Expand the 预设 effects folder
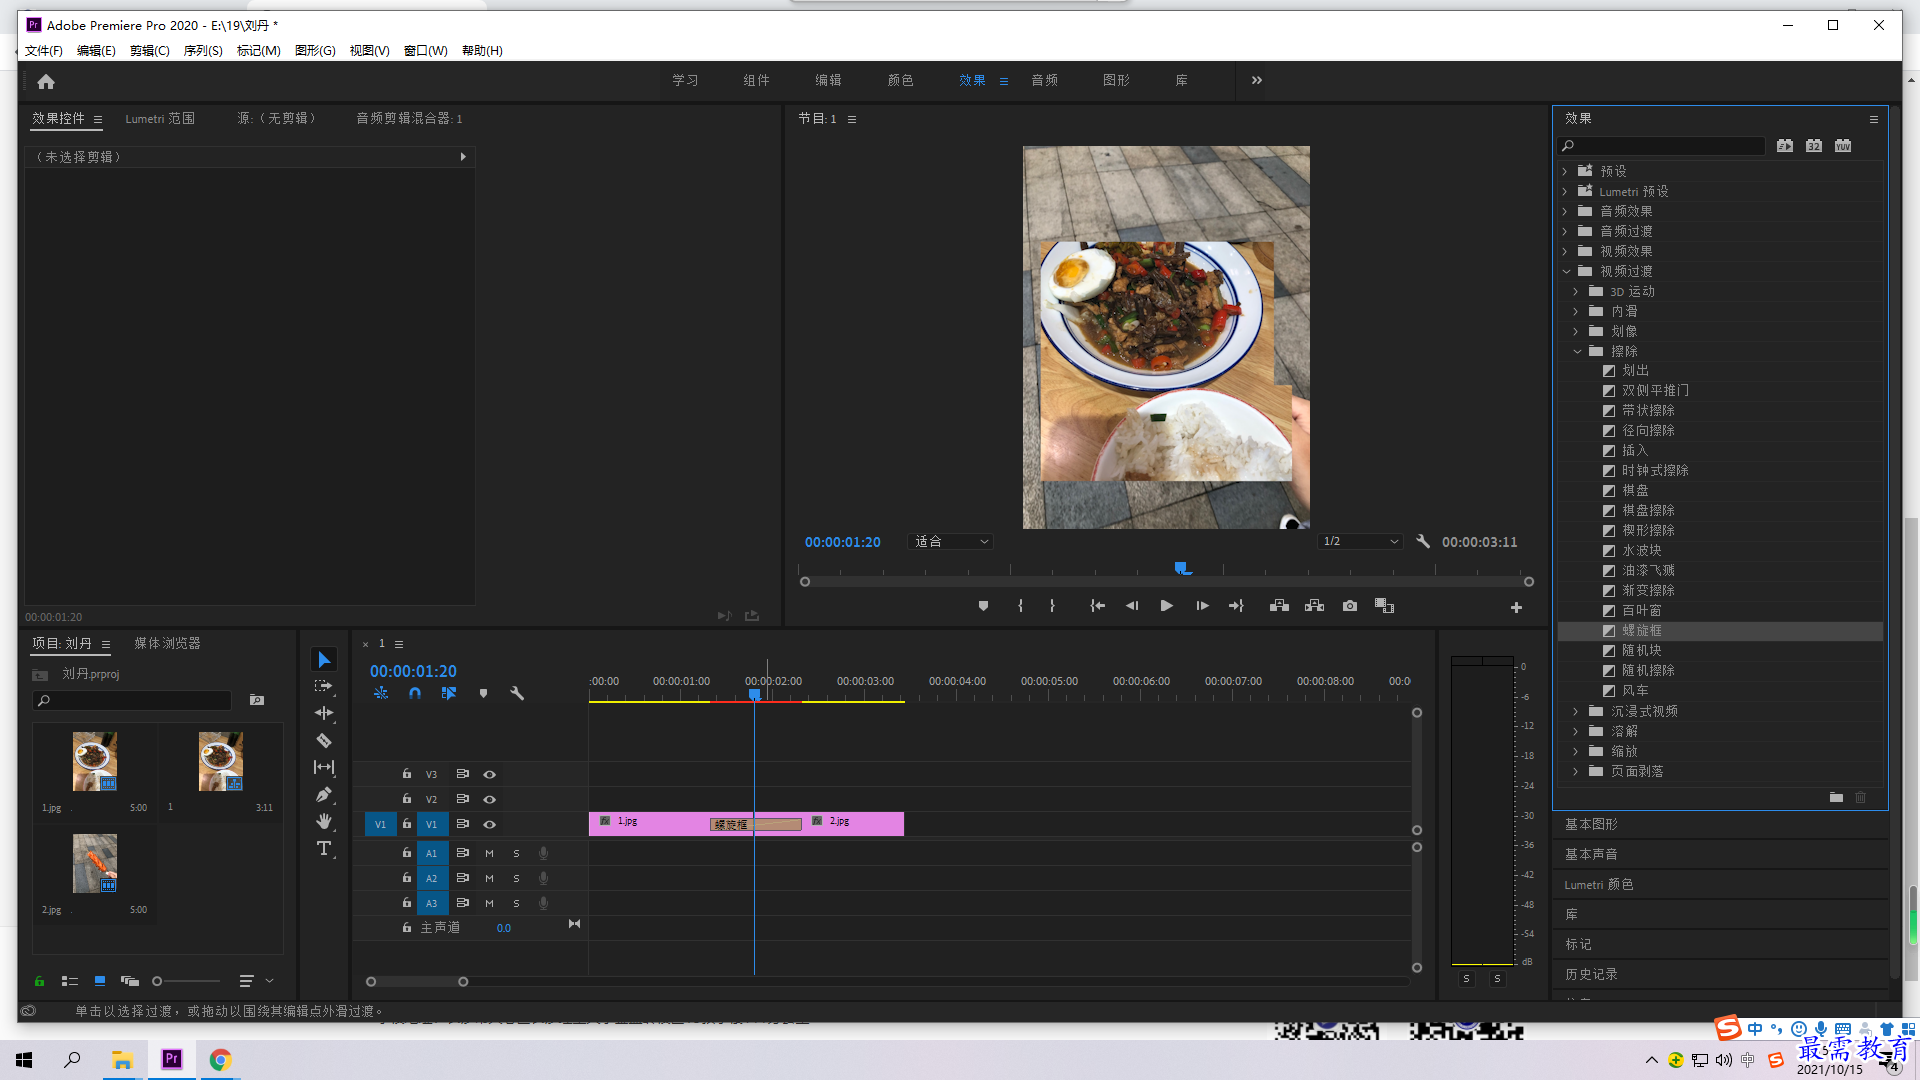The width and height of the screenshot is (1920, 1080). [x=1566, y=172]
